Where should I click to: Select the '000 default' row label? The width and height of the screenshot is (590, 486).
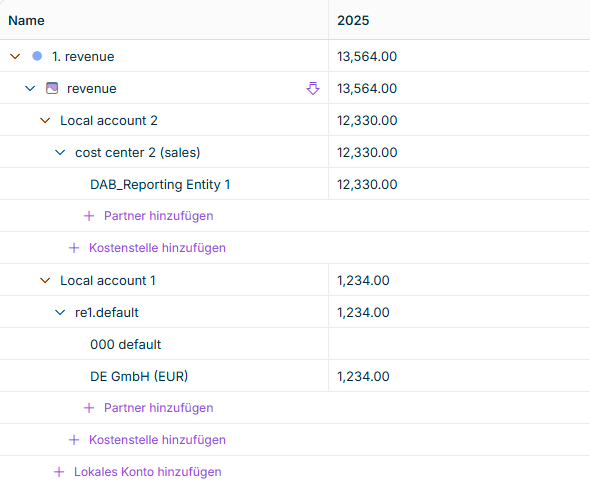pos(126,344)
